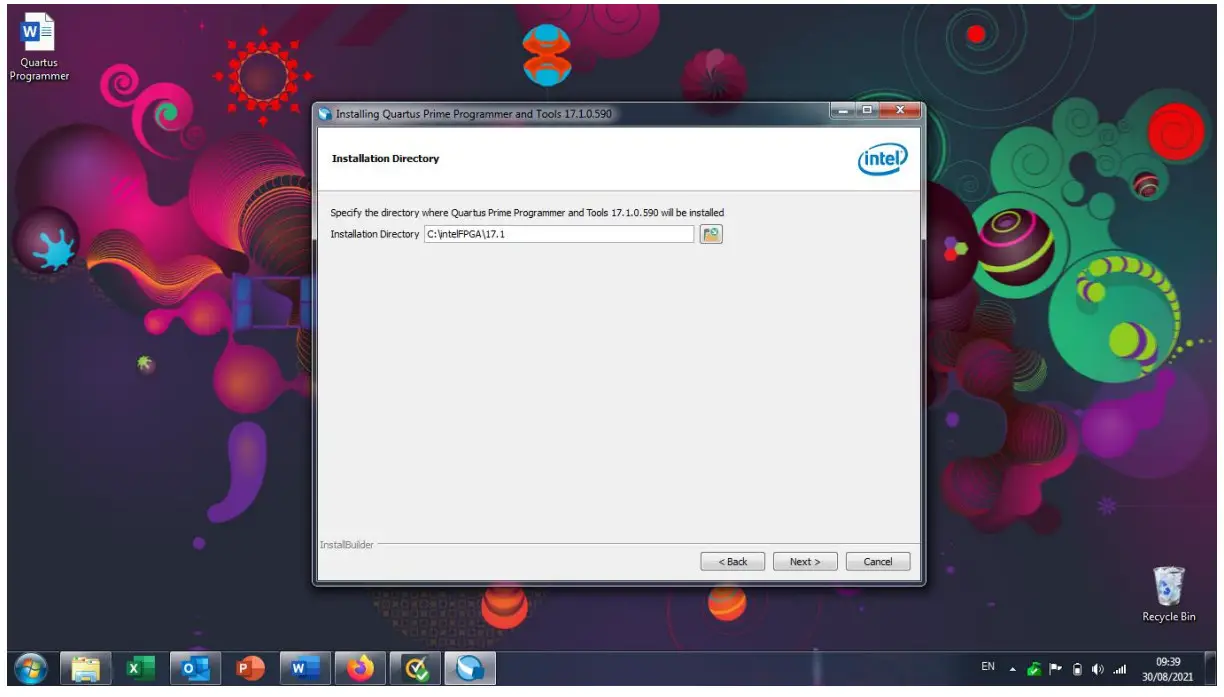Launch Excel from the taskbar
Screen dimensions: 1224x697
point(140,668)
